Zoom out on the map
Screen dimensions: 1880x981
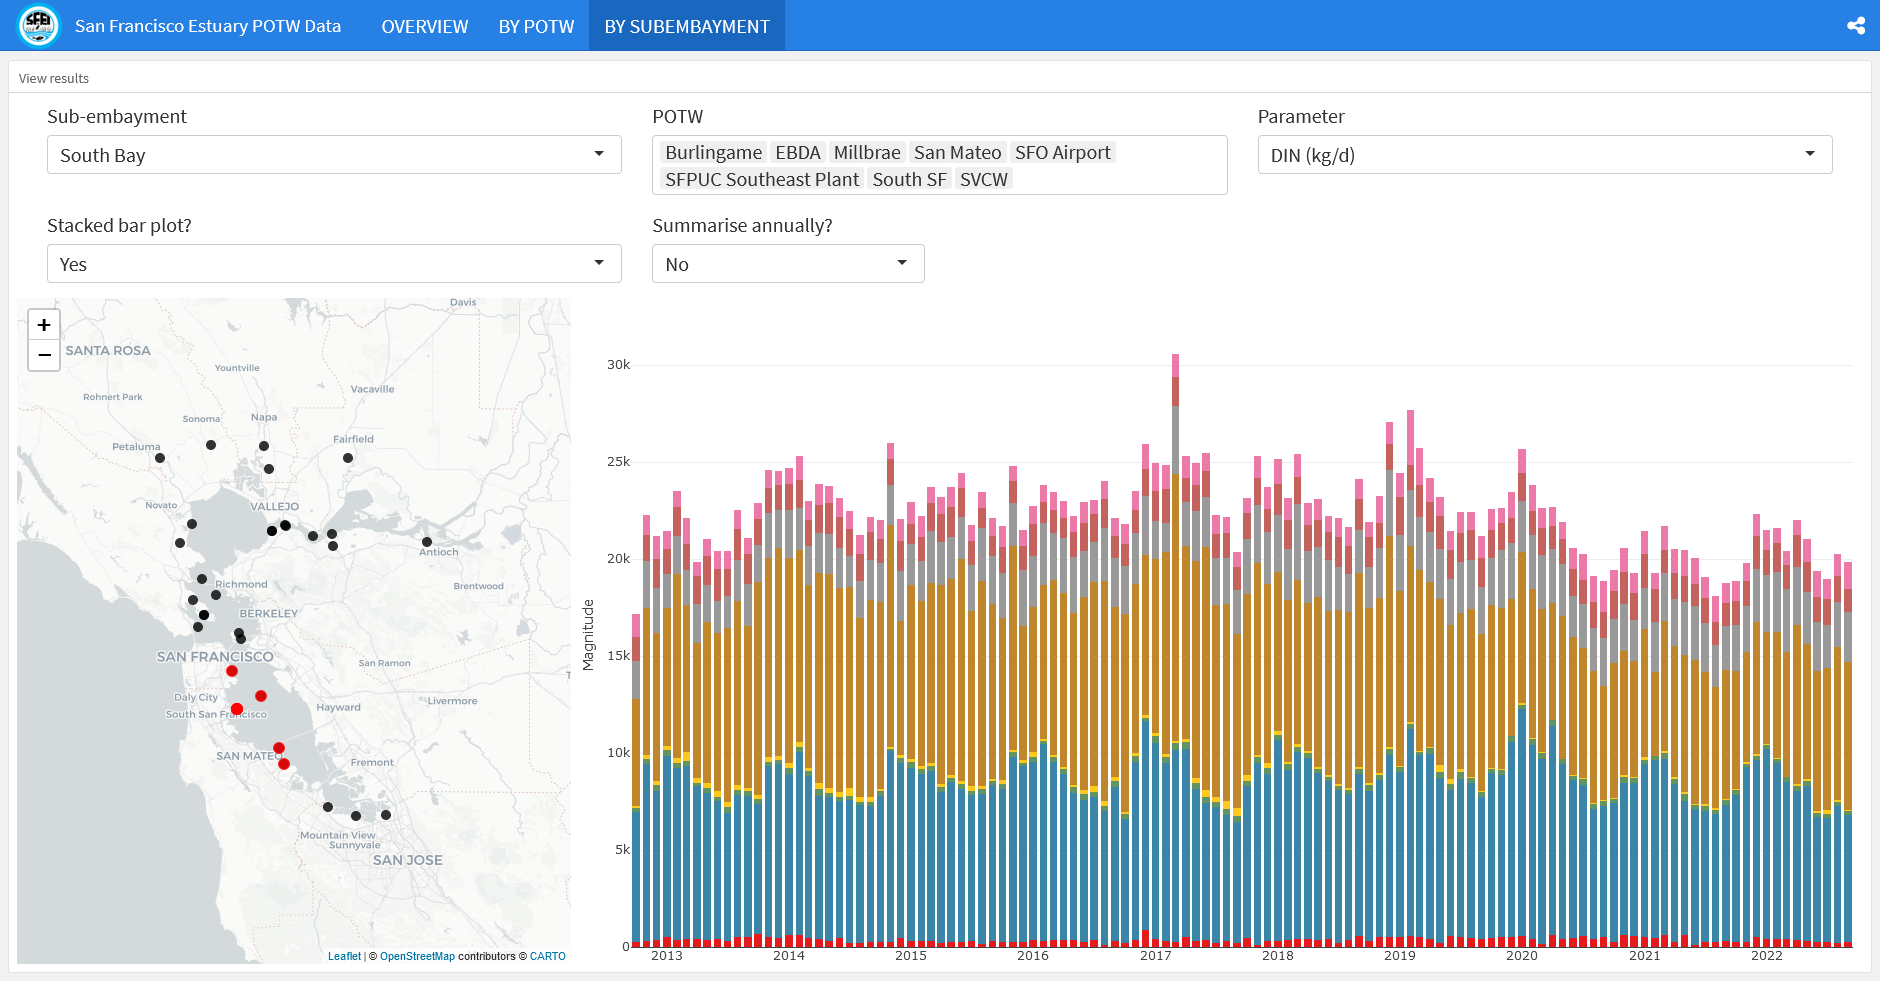click(44, 355)
